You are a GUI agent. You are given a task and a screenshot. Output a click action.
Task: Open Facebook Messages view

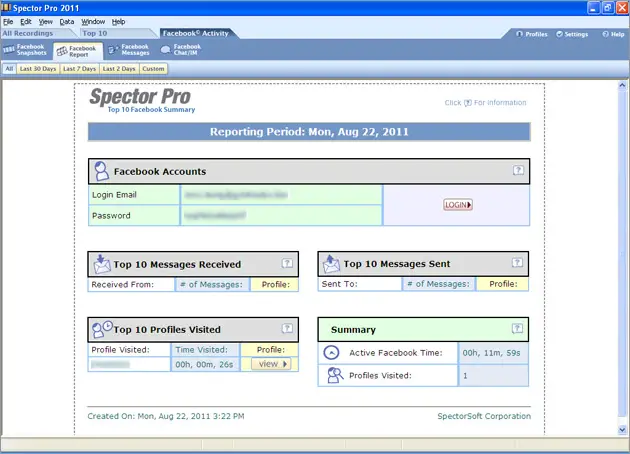point(129,50)
